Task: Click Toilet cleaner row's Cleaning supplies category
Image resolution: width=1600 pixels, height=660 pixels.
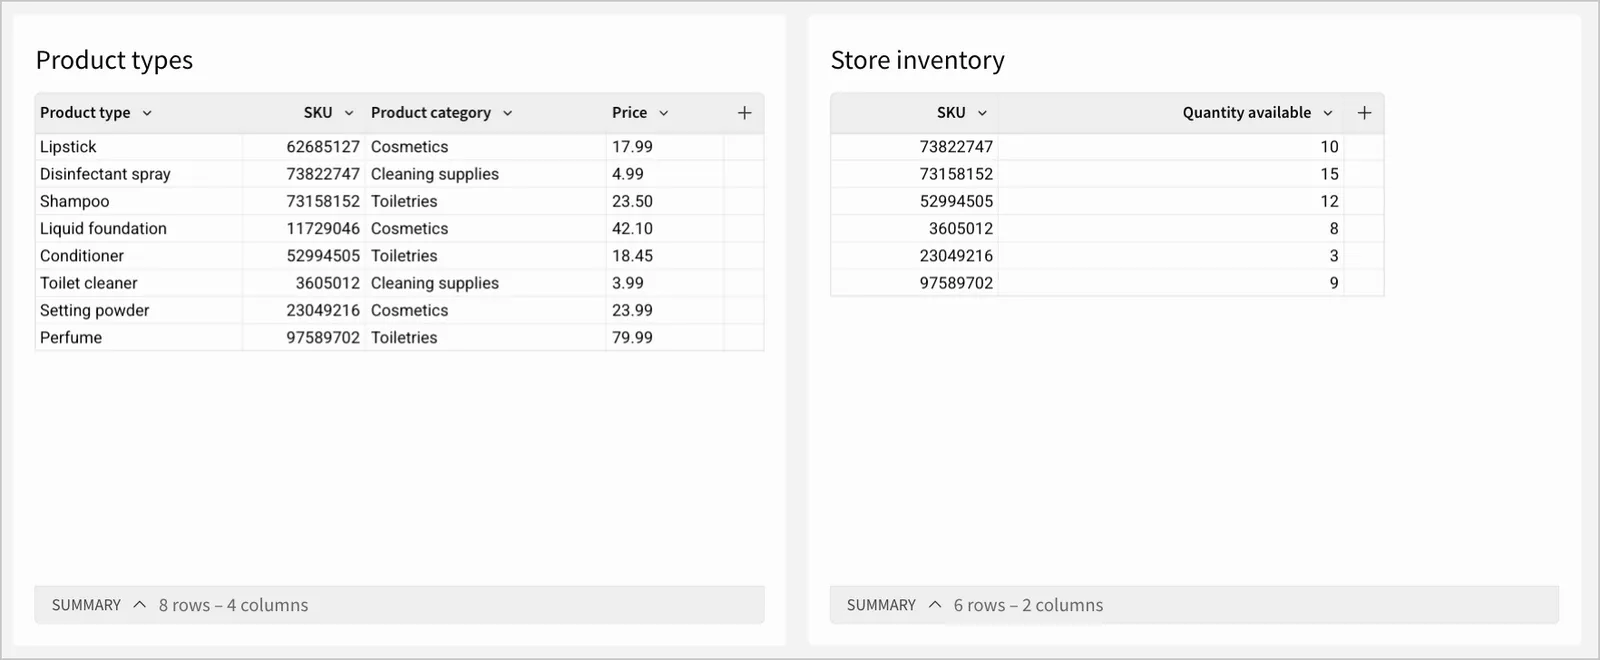Action: [x=486, y=283]
